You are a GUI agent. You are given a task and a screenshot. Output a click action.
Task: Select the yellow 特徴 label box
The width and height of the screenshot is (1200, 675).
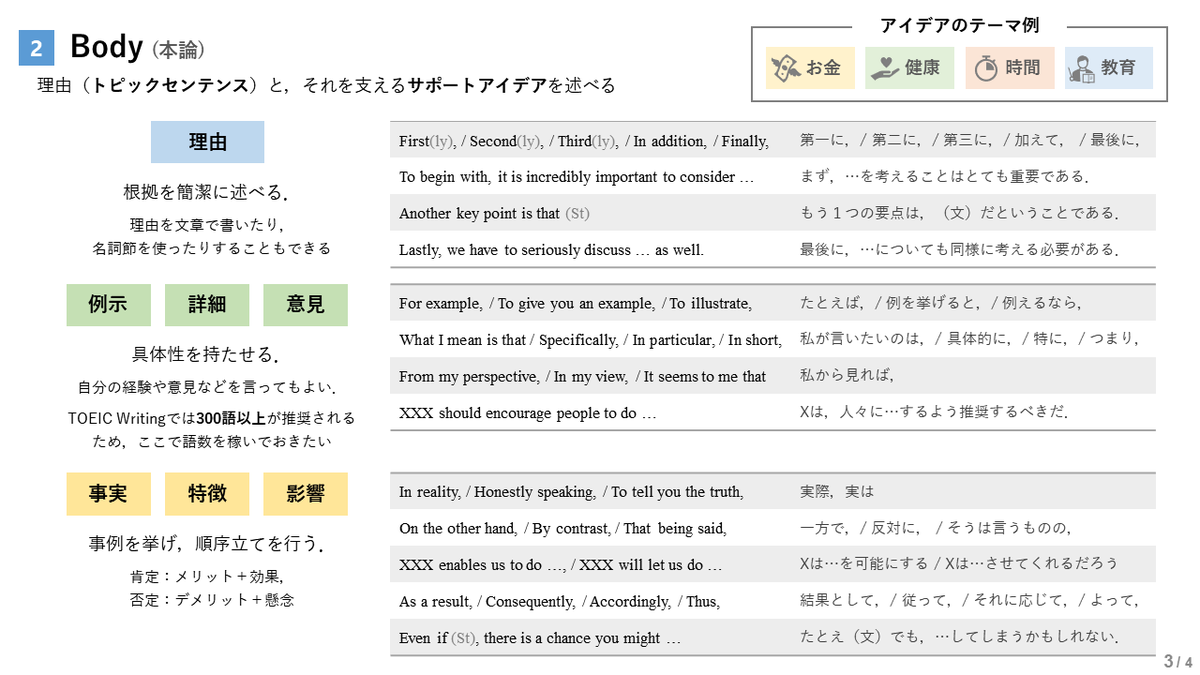click(207, 494)
